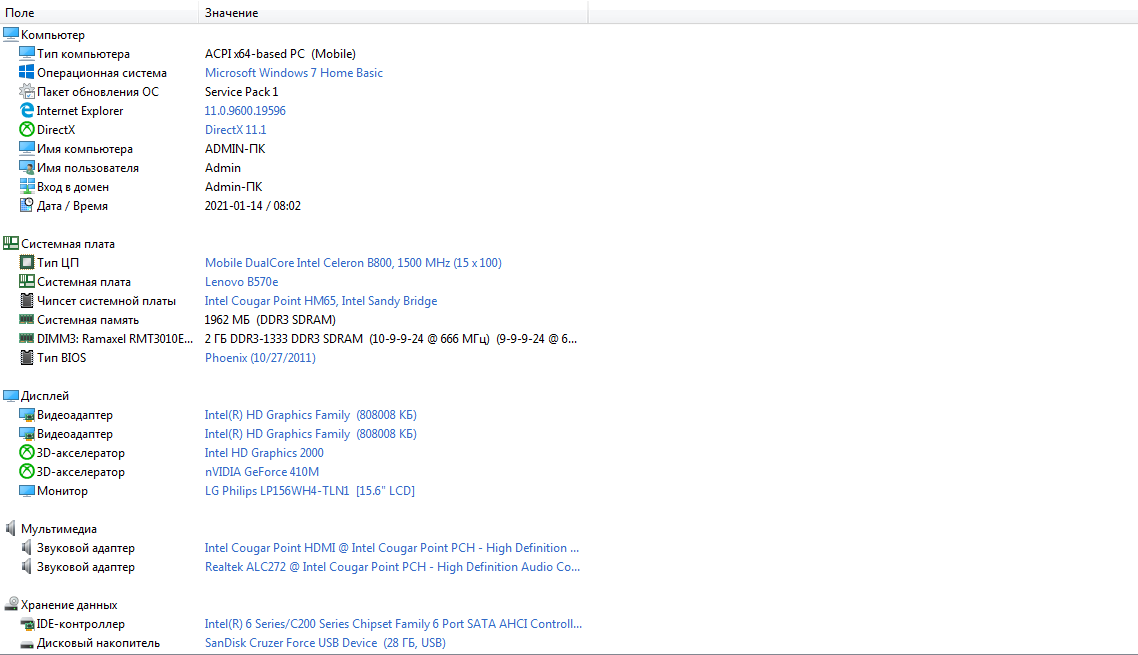Select the Системная плата Lenovo row label
Viewport: 1138px width, 655px height.
(83, 282)
